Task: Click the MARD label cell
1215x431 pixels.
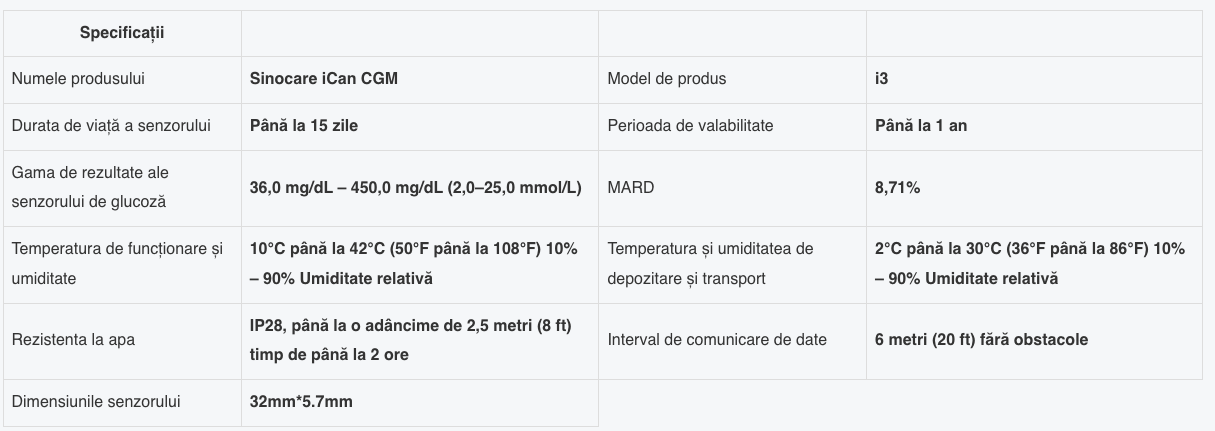Action: (630, 187)
